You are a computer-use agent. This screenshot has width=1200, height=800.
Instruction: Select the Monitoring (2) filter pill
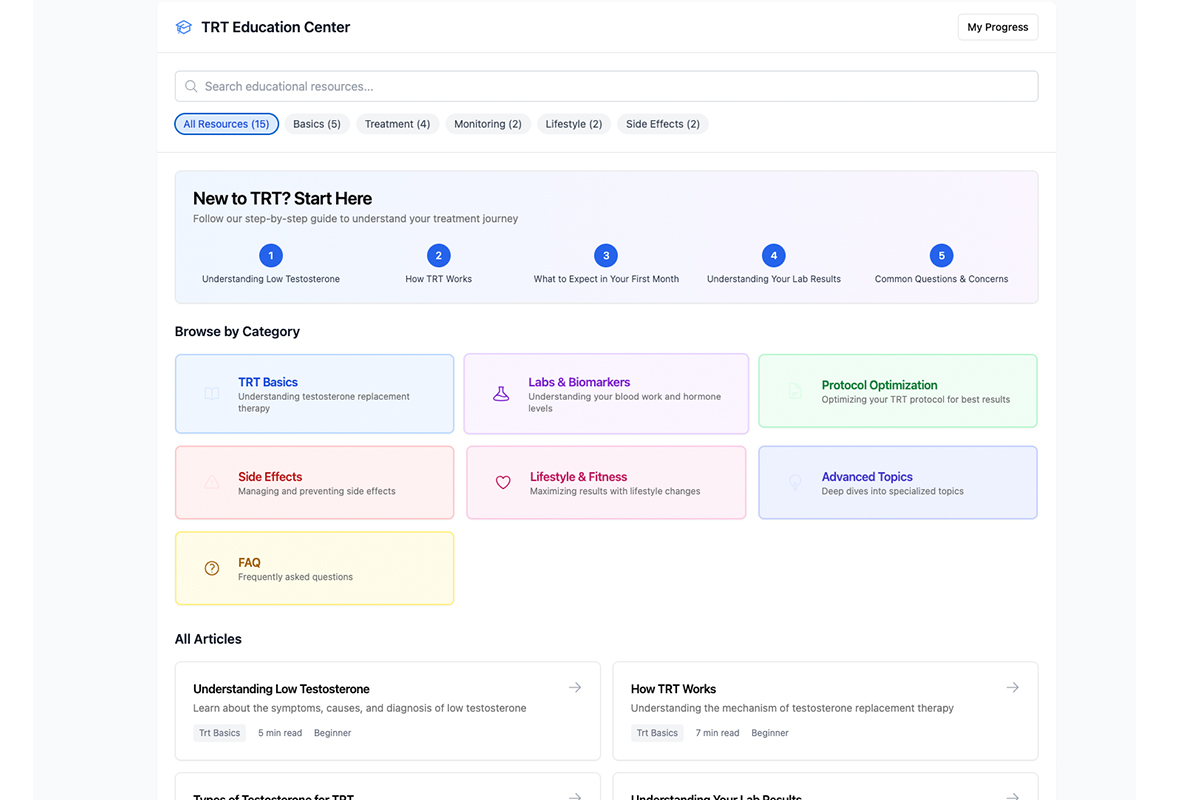tap(488, 123)
